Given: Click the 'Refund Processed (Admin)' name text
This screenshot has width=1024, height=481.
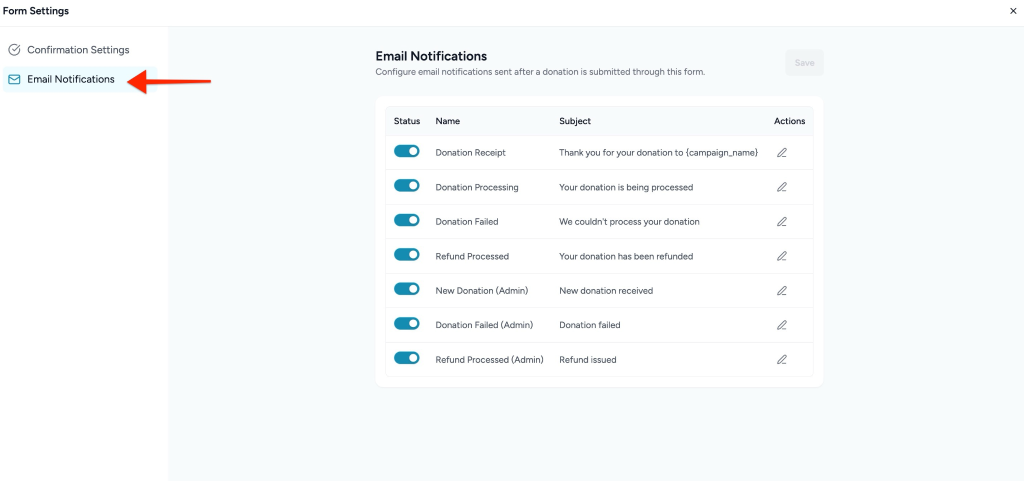Looking at the screenshot, I should 489,360.
